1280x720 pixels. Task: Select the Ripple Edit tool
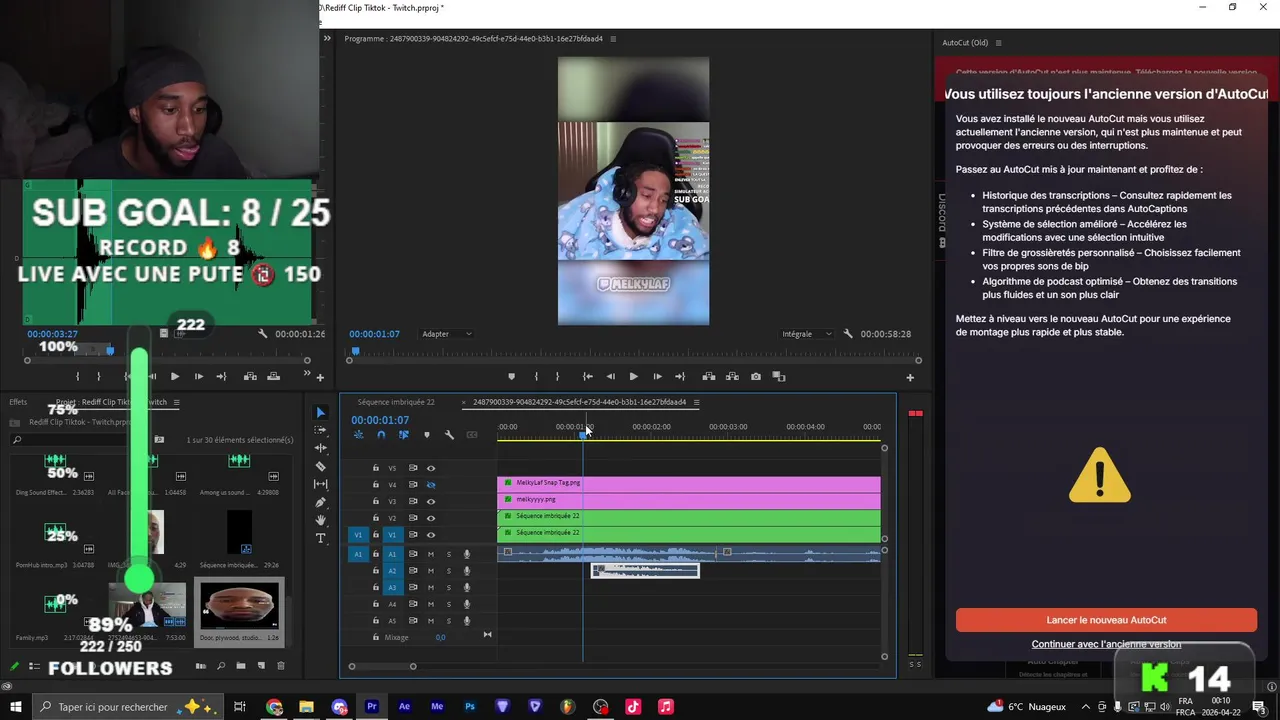tap(320, 448)
